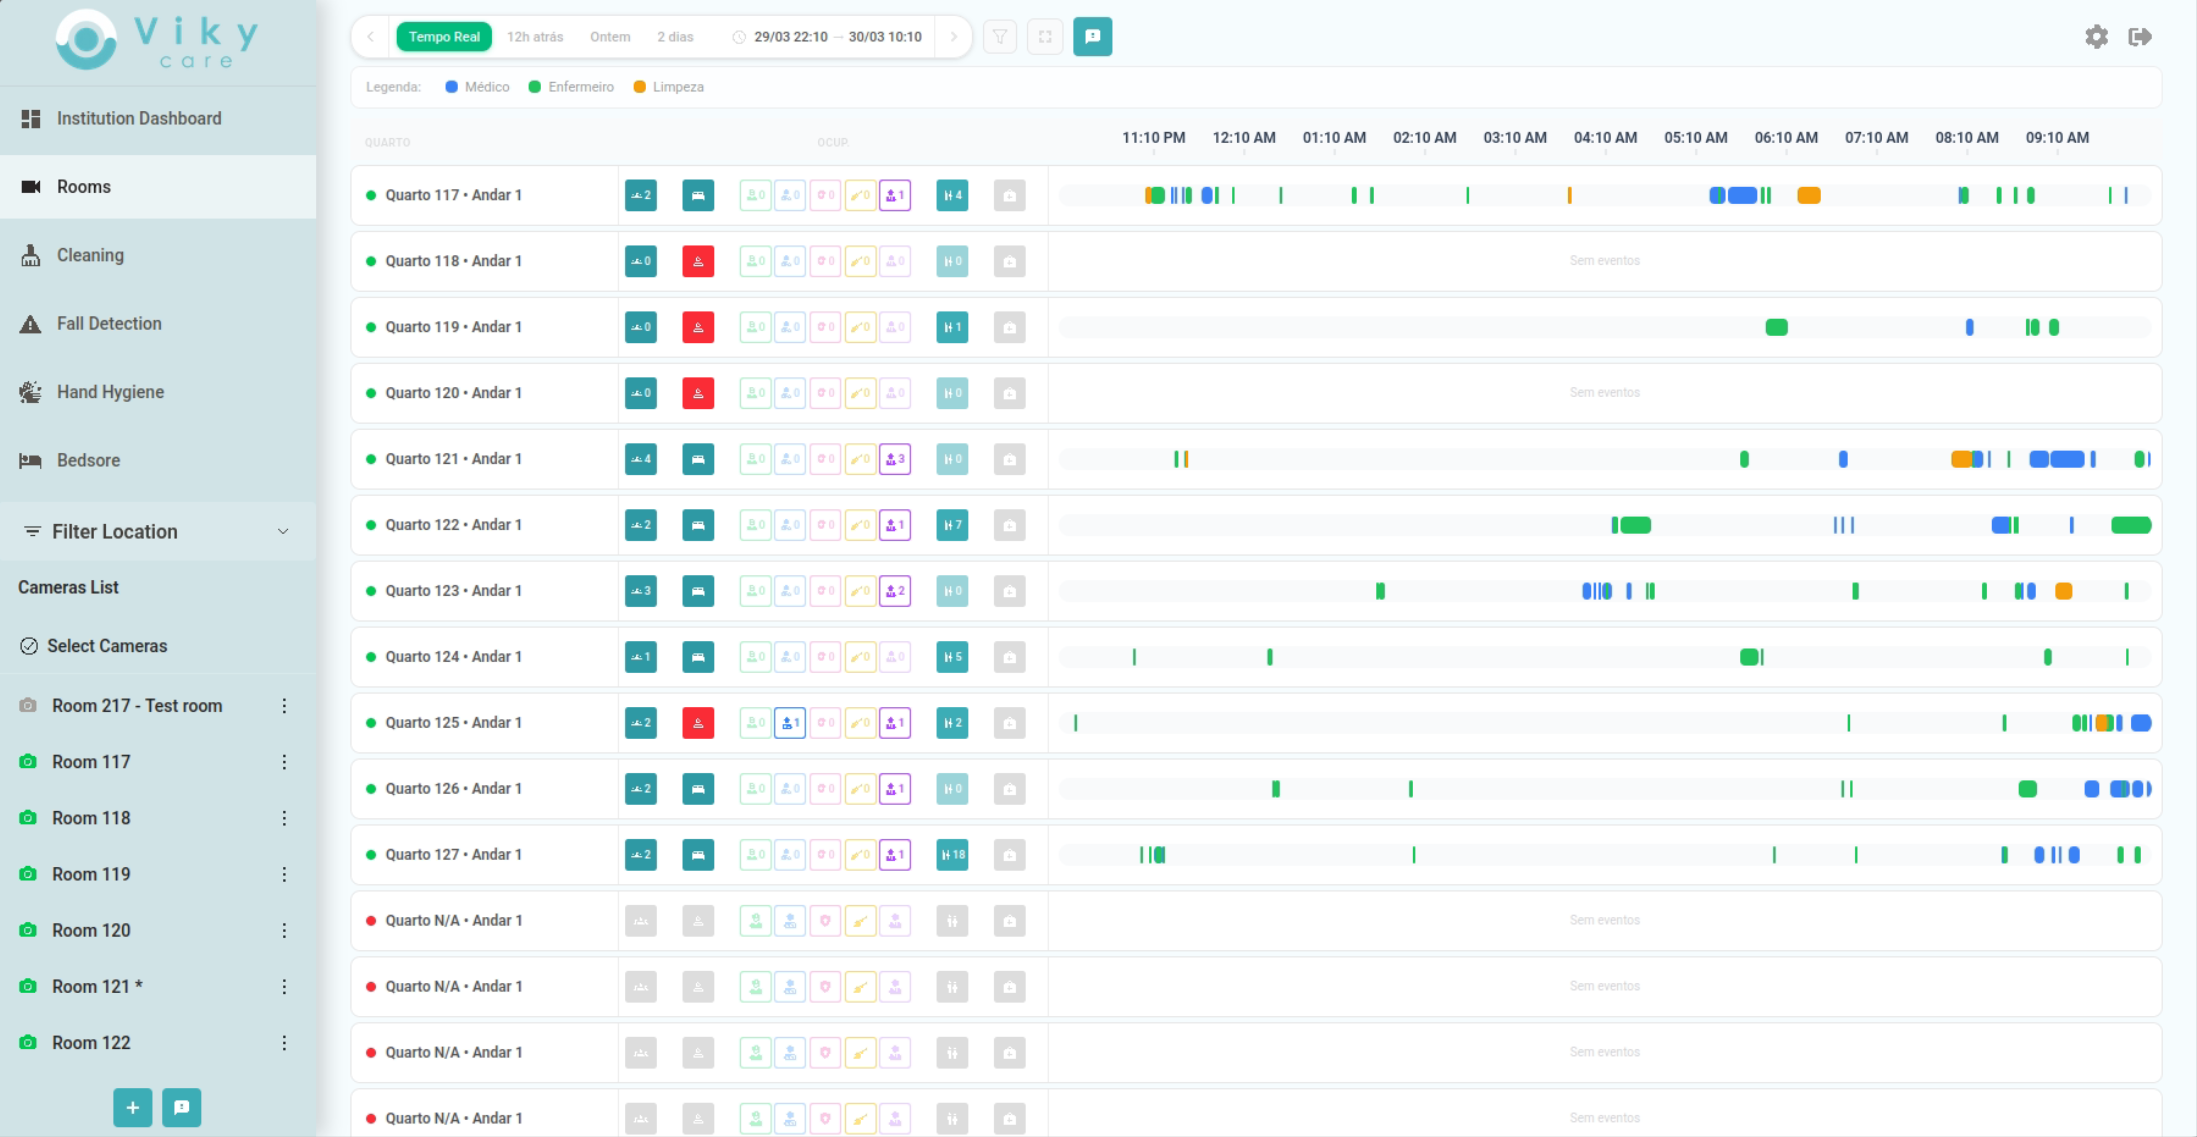Open options menu for Room 120 camera

point(284,930)
